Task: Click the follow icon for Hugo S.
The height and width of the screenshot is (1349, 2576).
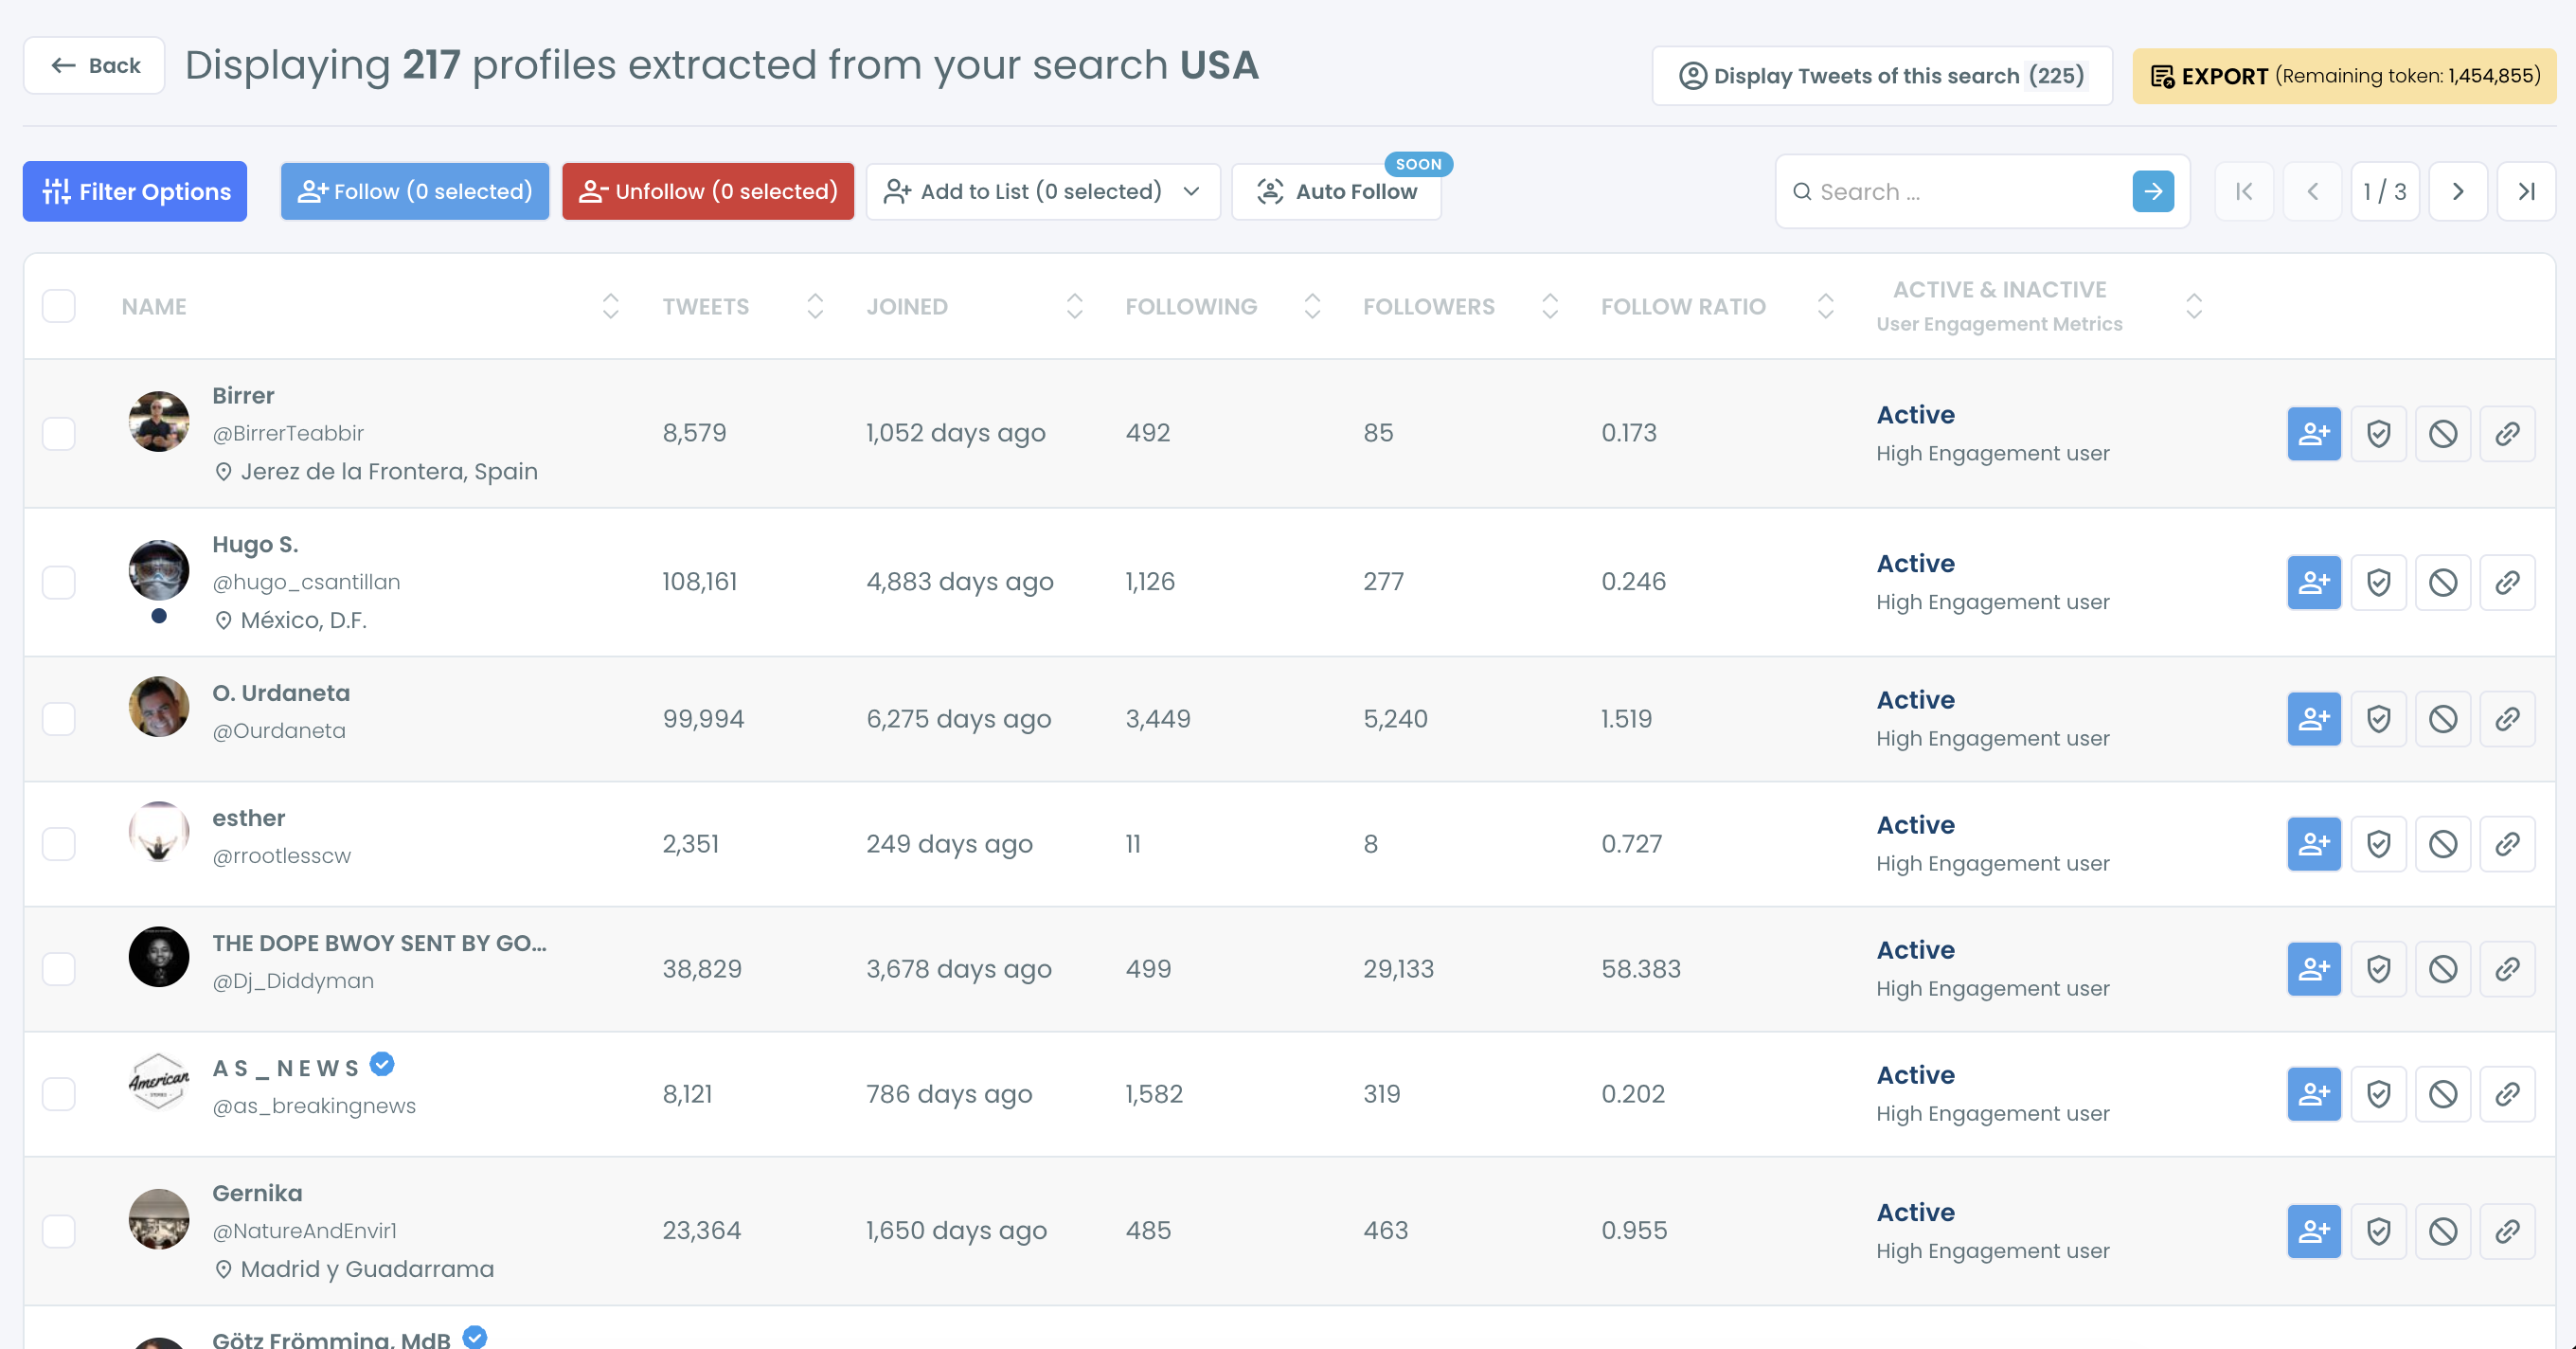Action: click(x=2314, y=582)
